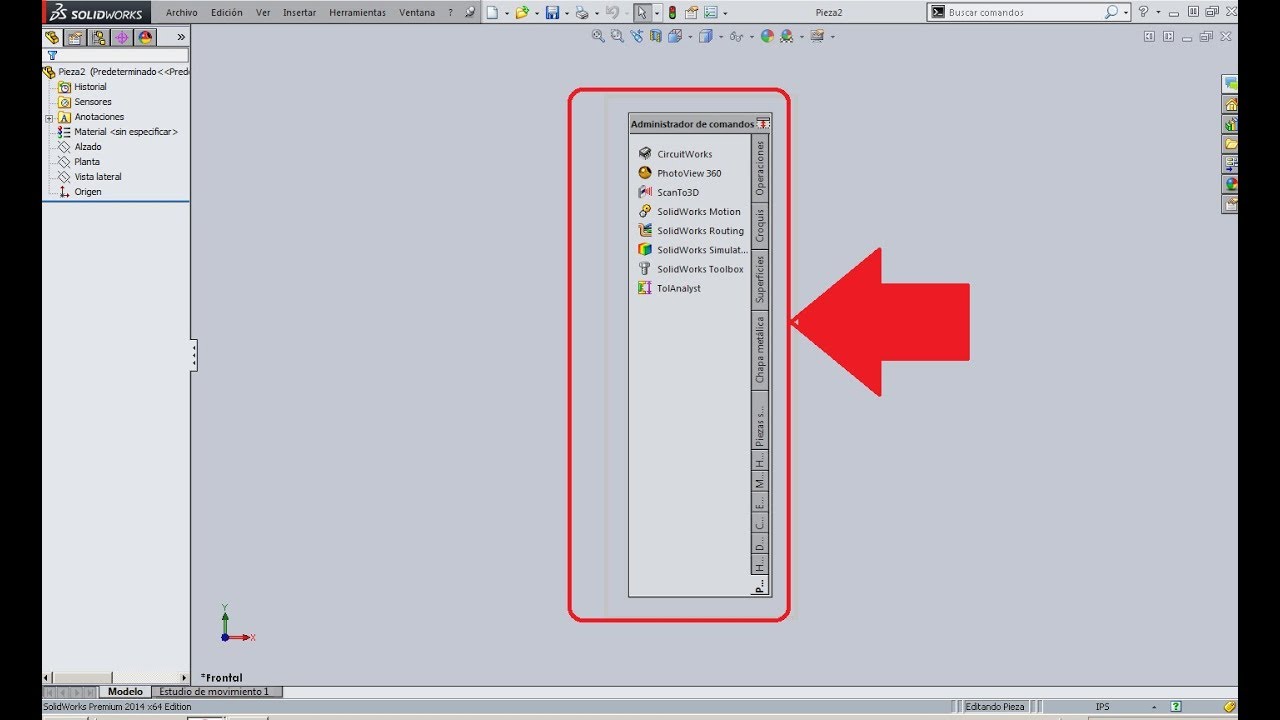Screen dimensions: 1280x720
Task: Click the Undo arrow icon
Action: coord(611,13)
